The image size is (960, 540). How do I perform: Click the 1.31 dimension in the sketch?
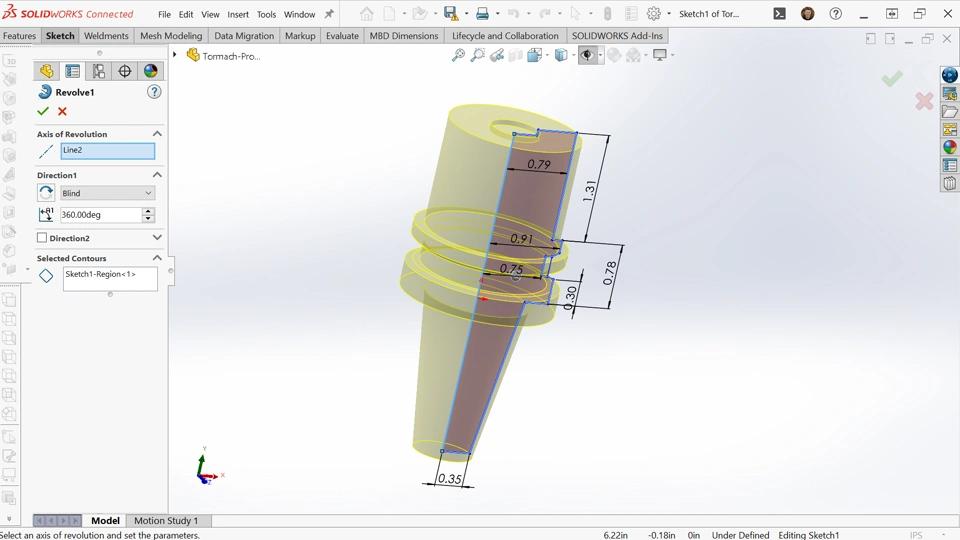[x=590, y=191]
